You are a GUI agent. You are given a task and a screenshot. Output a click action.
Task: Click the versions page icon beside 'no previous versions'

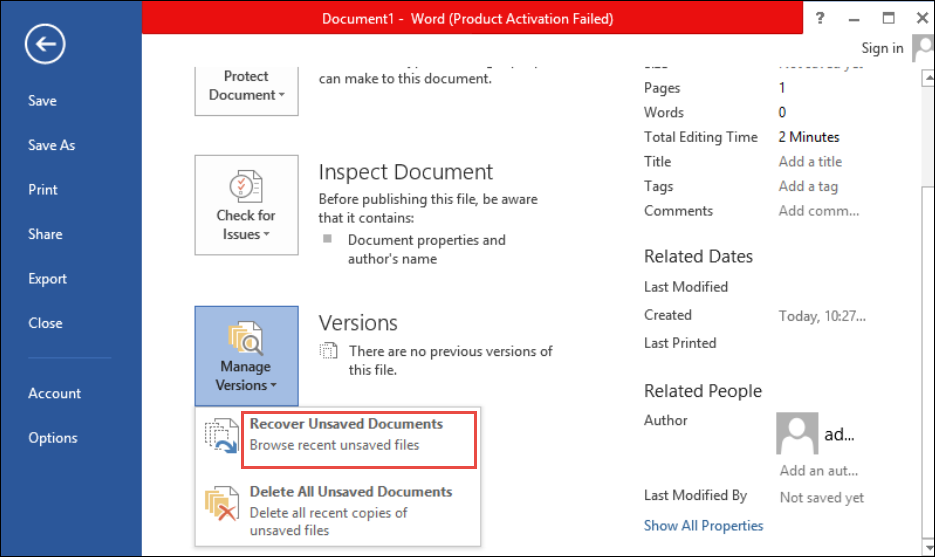[x=328, y=351]
